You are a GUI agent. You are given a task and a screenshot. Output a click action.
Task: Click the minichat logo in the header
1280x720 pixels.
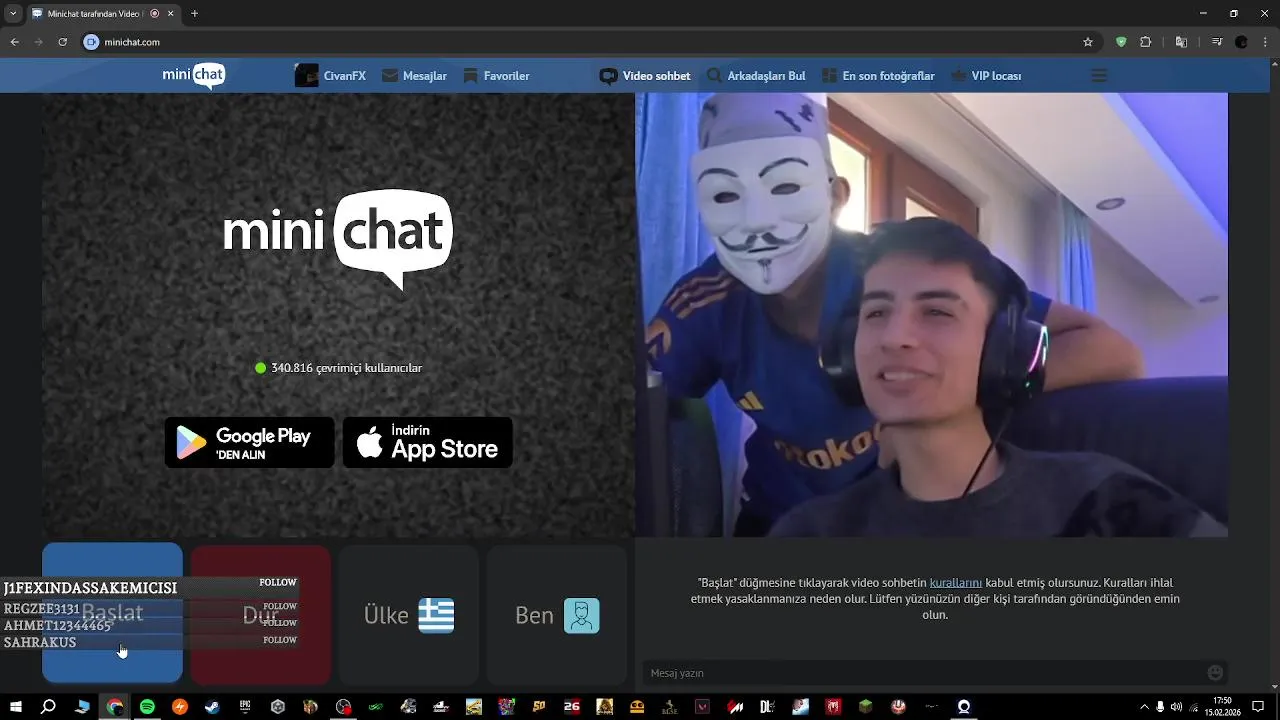[x=194, y=75]
